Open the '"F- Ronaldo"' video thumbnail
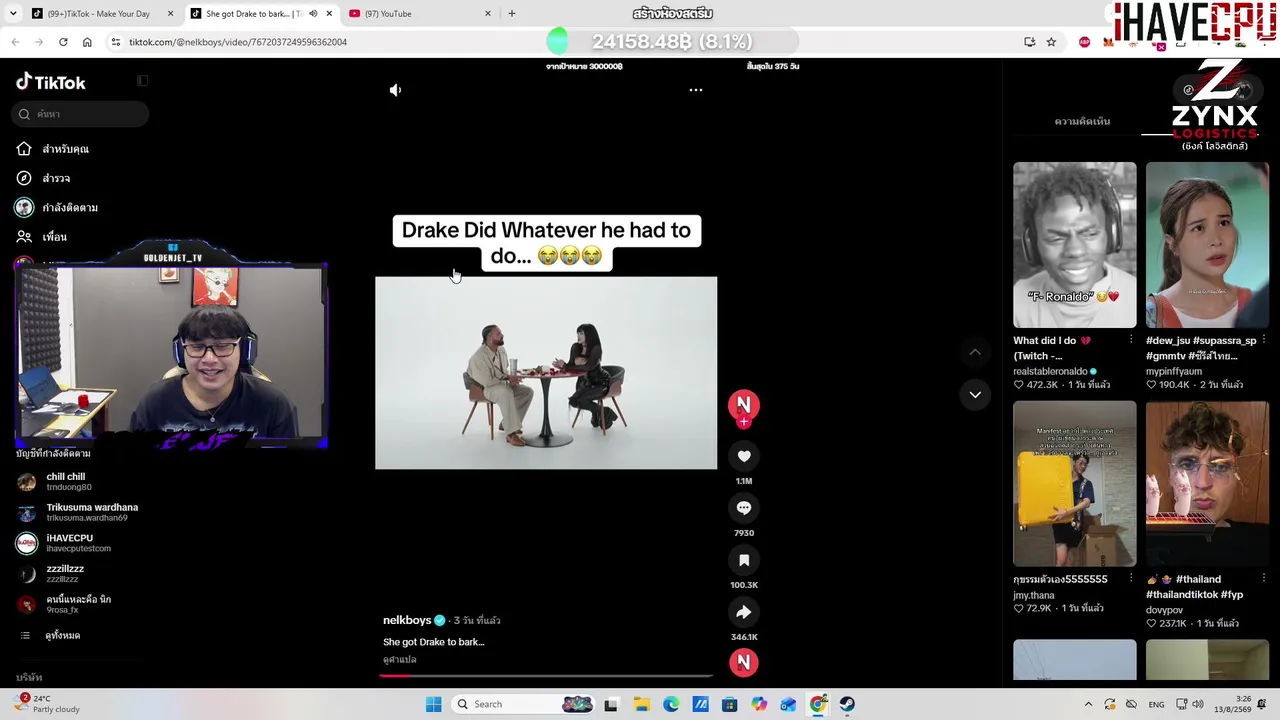 tap(1075, 245)
